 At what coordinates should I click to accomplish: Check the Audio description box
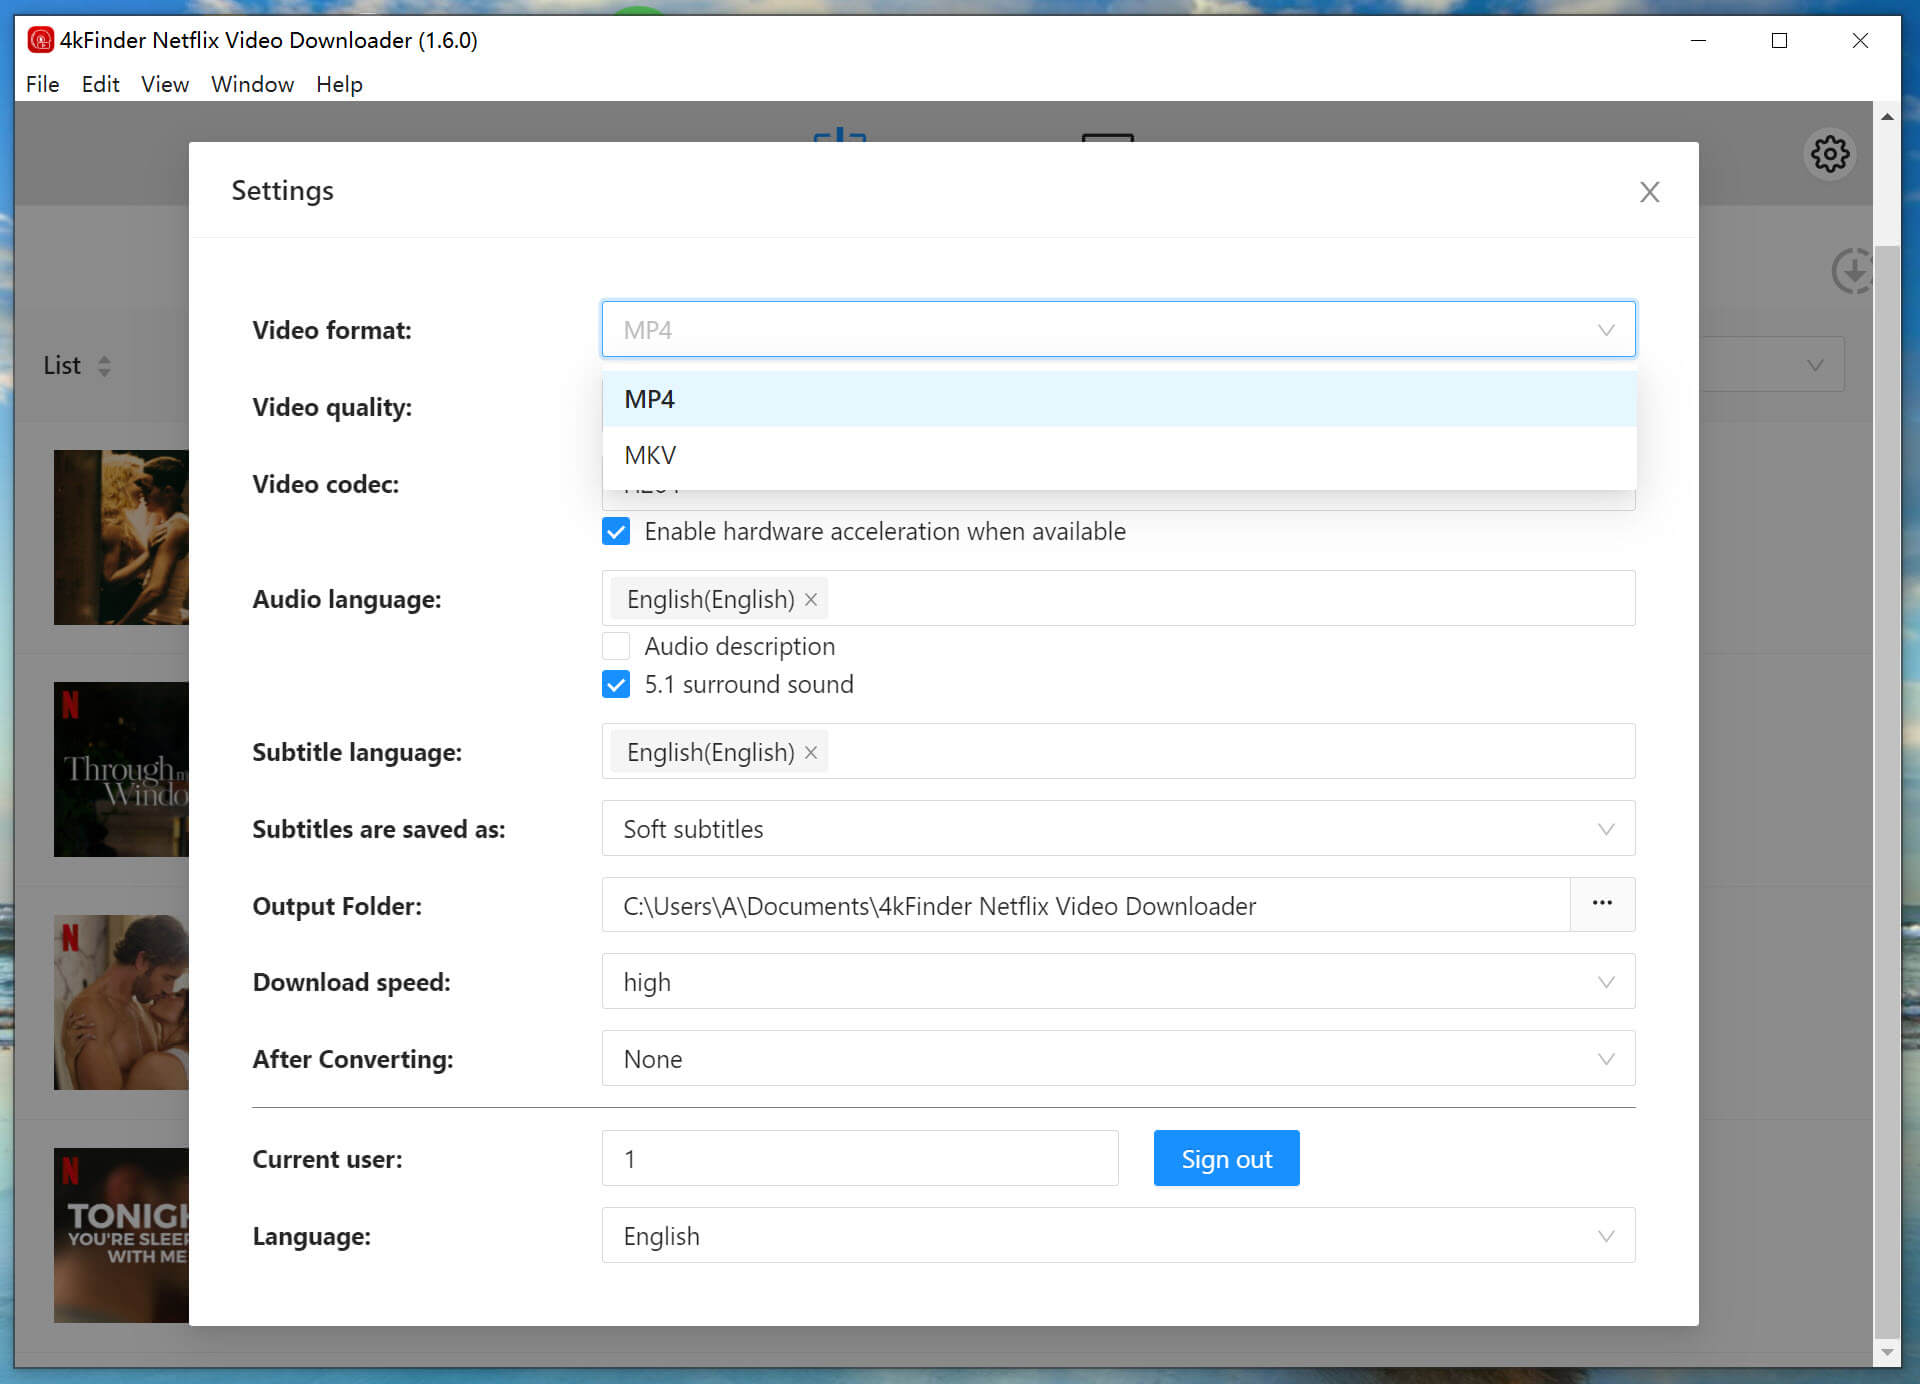pyautogui.click(x=616, y=646)
